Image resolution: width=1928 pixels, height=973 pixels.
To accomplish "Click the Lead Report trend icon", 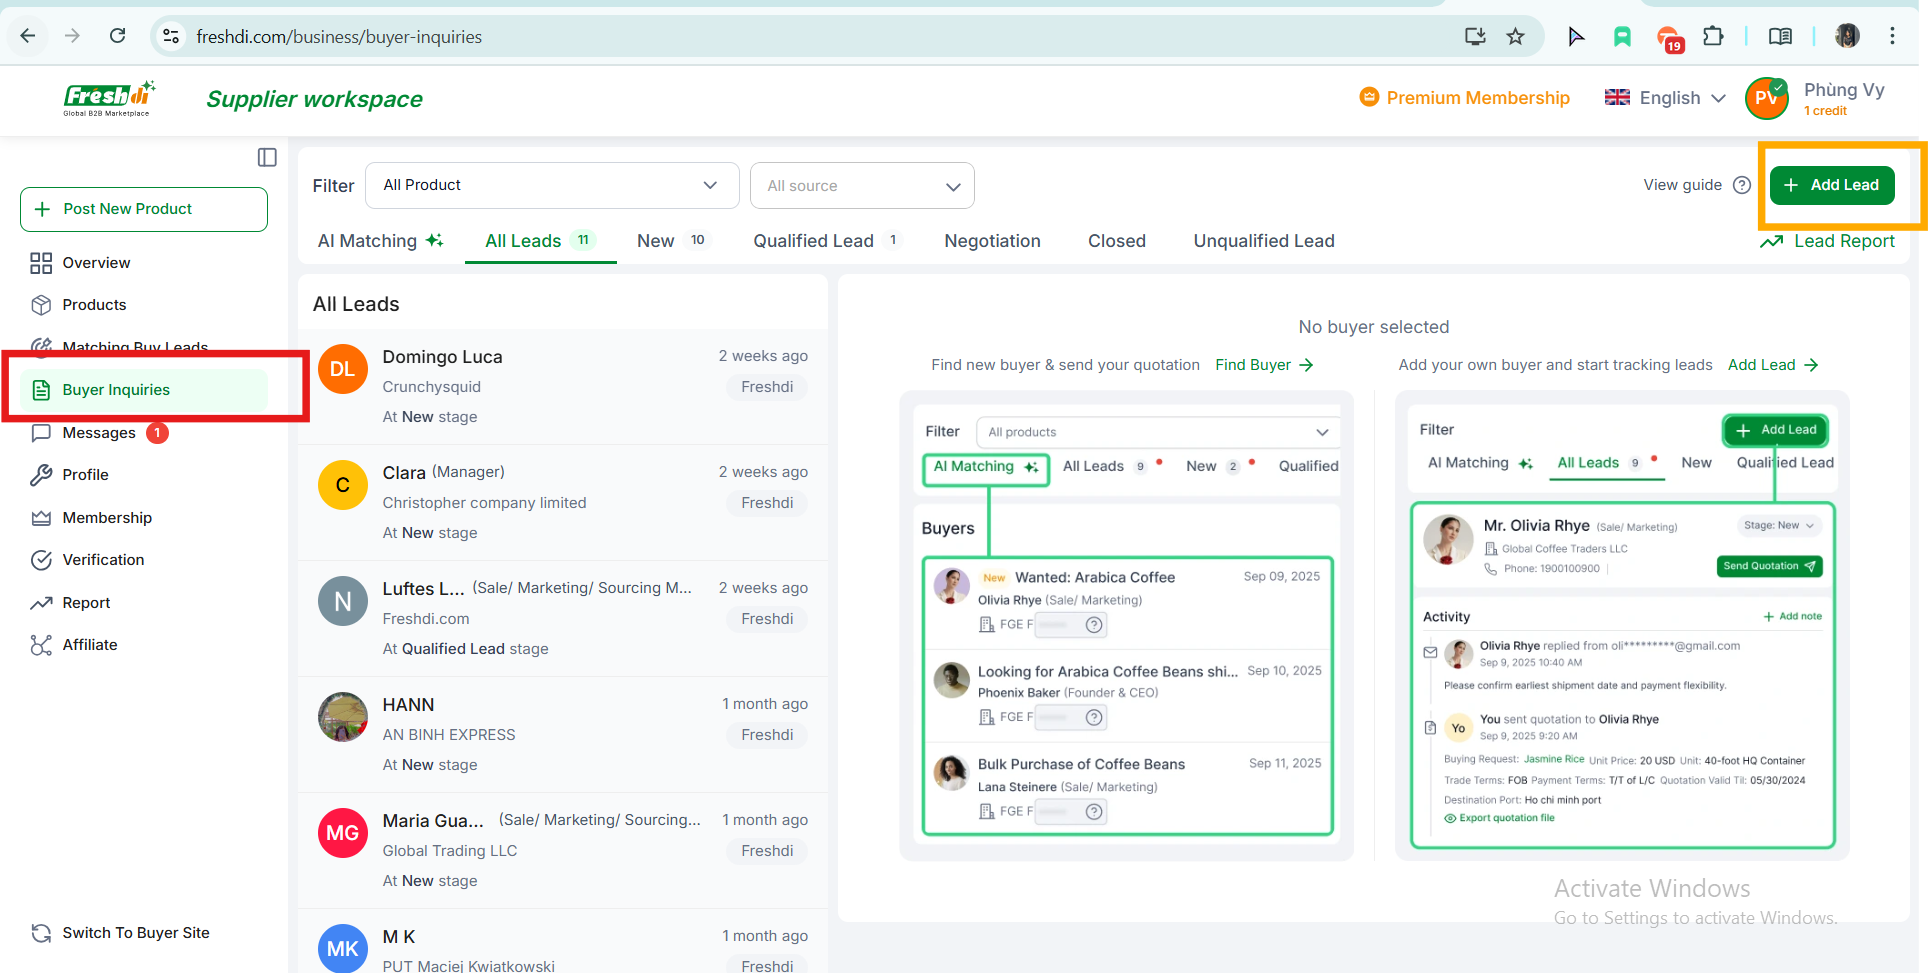I will click(x=1772, y=242).
